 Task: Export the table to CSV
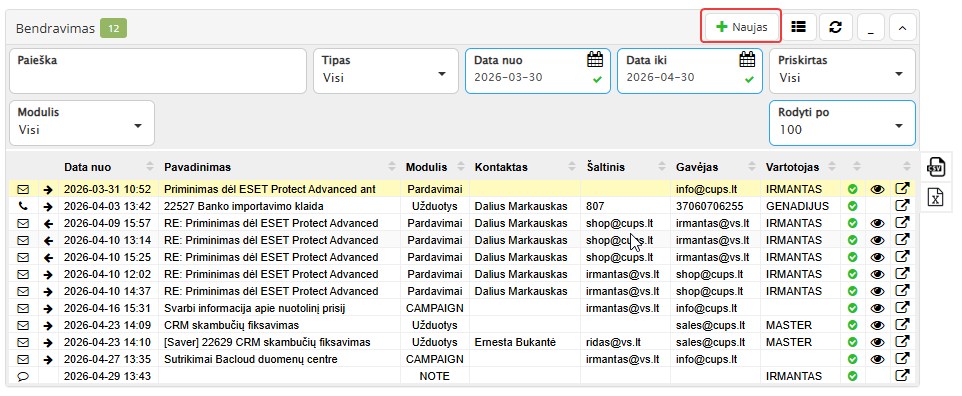pyautogui.click(x=935, y=166)
